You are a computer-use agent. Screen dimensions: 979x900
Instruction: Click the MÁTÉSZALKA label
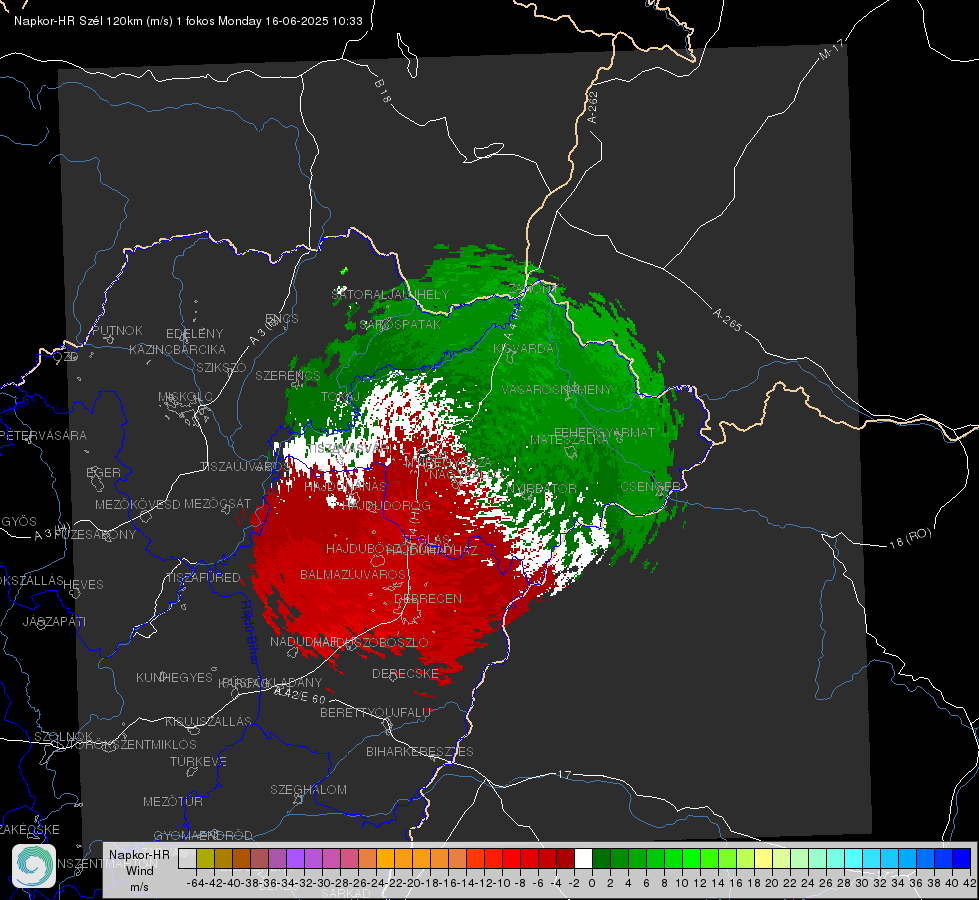pyautogui.click(x=569, y=439)
